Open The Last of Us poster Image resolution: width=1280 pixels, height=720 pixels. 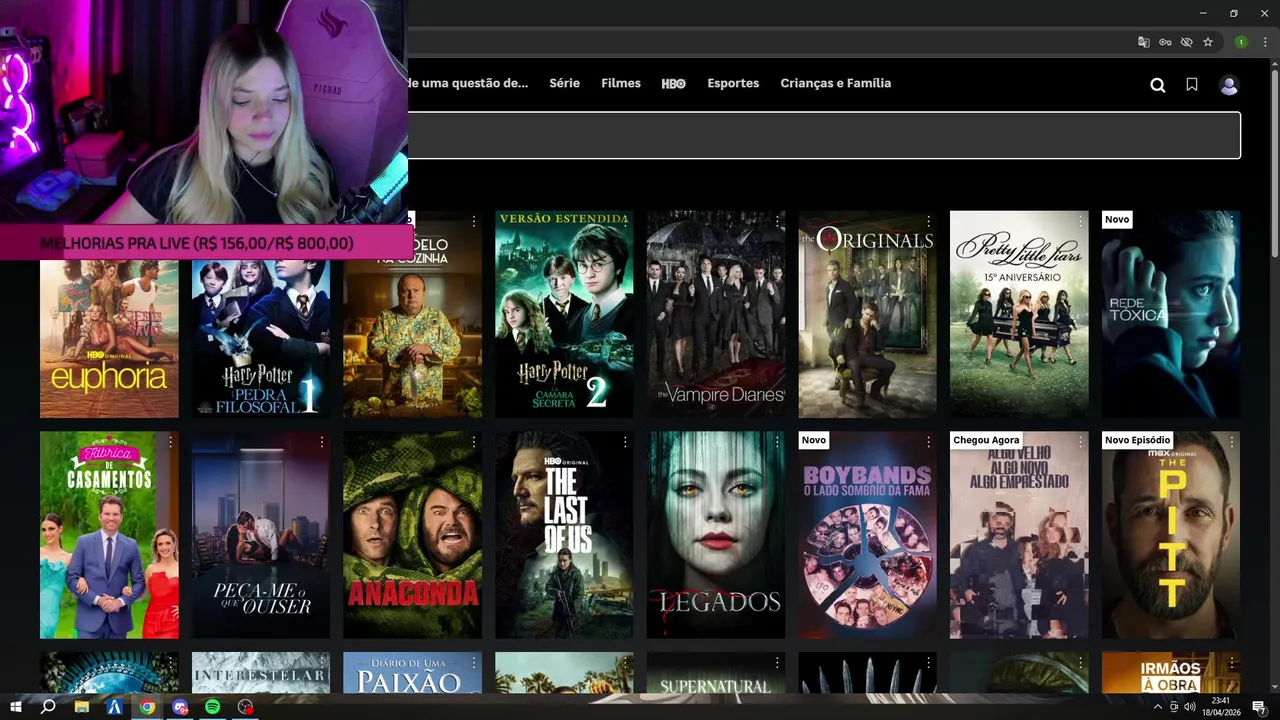point(564,535)
